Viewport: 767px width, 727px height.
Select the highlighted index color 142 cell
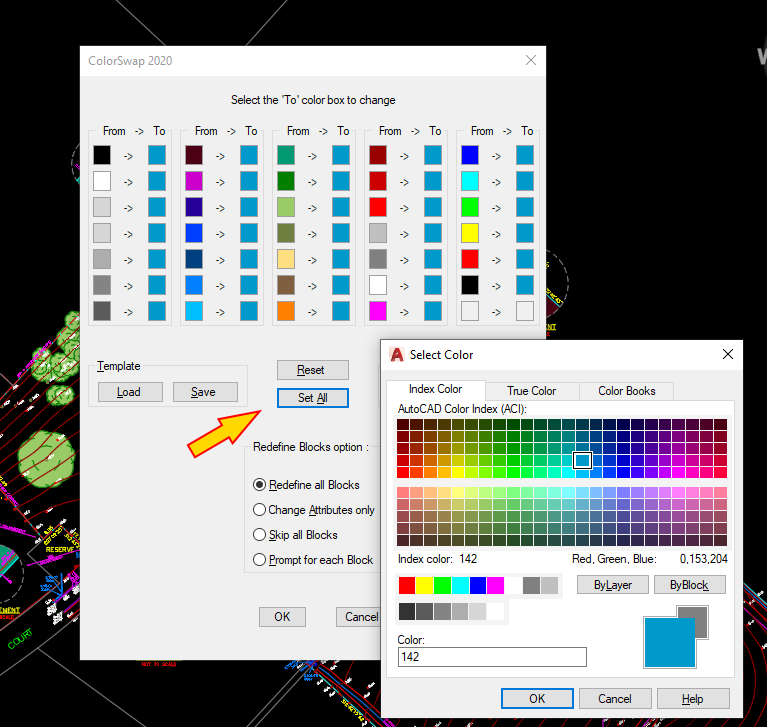tap(582, 460)
